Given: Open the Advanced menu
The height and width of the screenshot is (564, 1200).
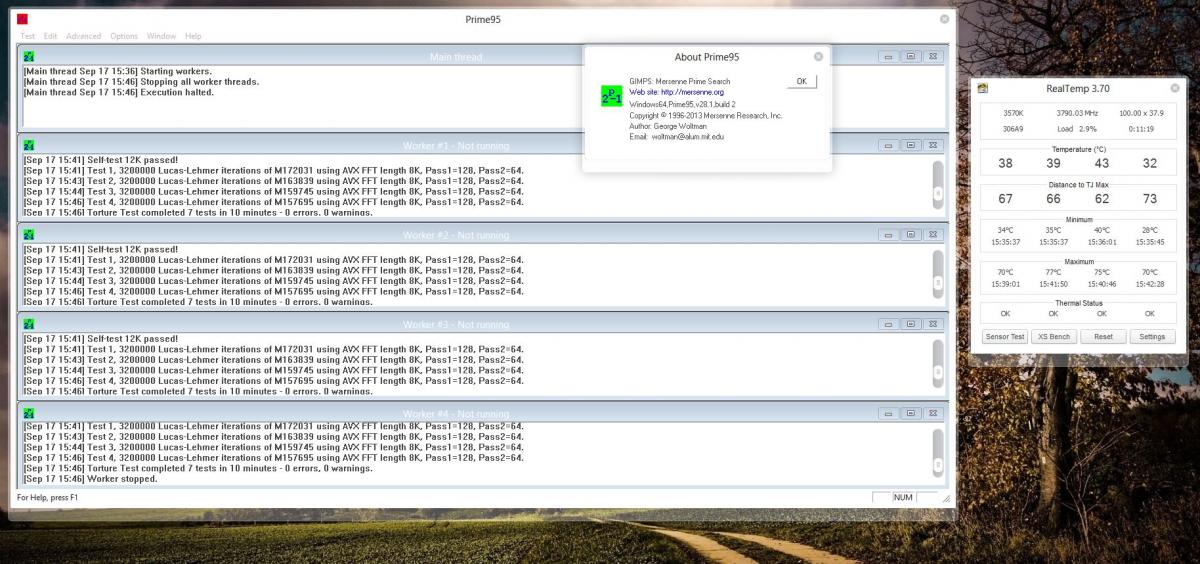Looking at the screenshot, I should point(83,36).
